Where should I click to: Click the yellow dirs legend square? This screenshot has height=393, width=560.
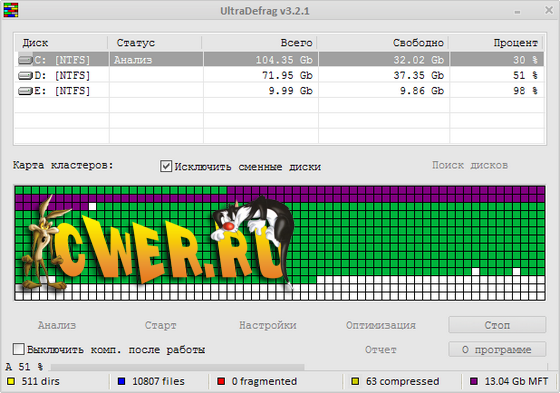pos(11,381)
